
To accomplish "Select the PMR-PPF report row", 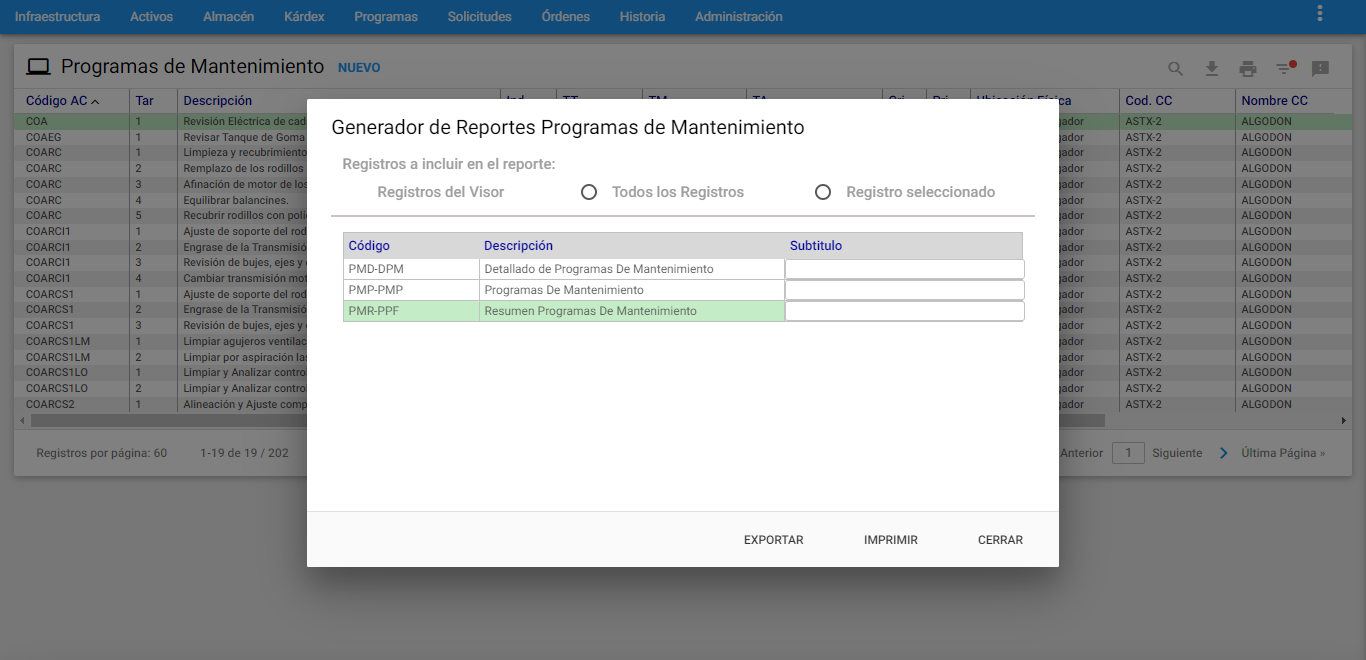I will [x=683, y=311].
